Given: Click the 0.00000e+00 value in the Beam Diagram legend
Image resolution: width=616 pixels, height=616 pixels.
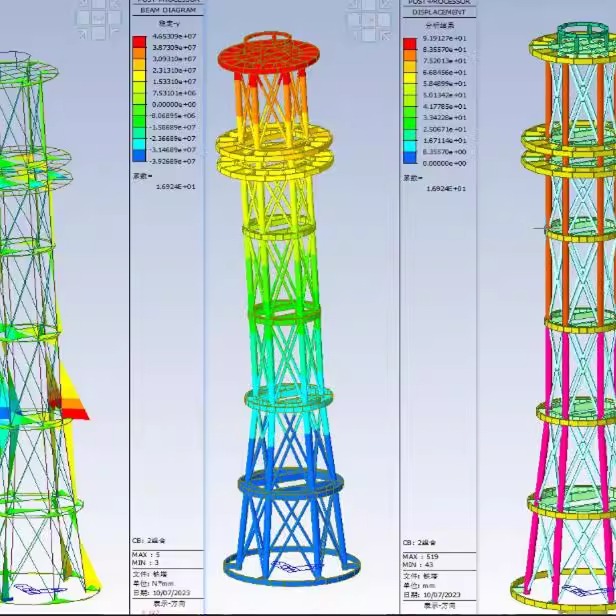Looking at the screenshot, I should coord(174,104).
